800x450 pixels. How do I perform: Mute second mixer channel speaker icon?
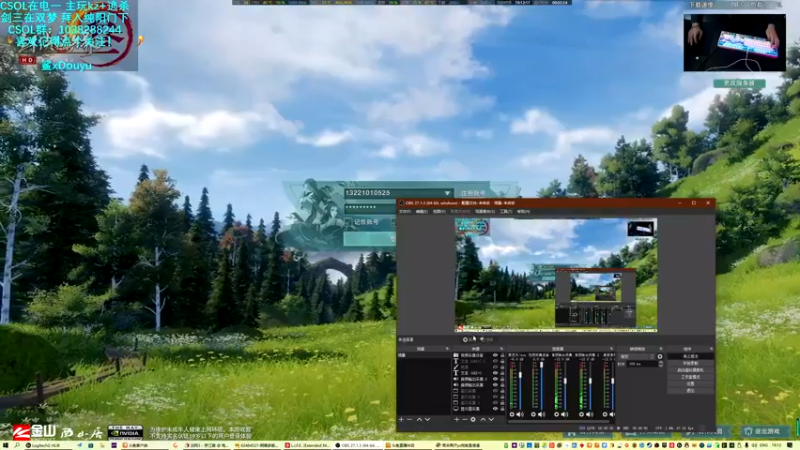coord(542,414)
